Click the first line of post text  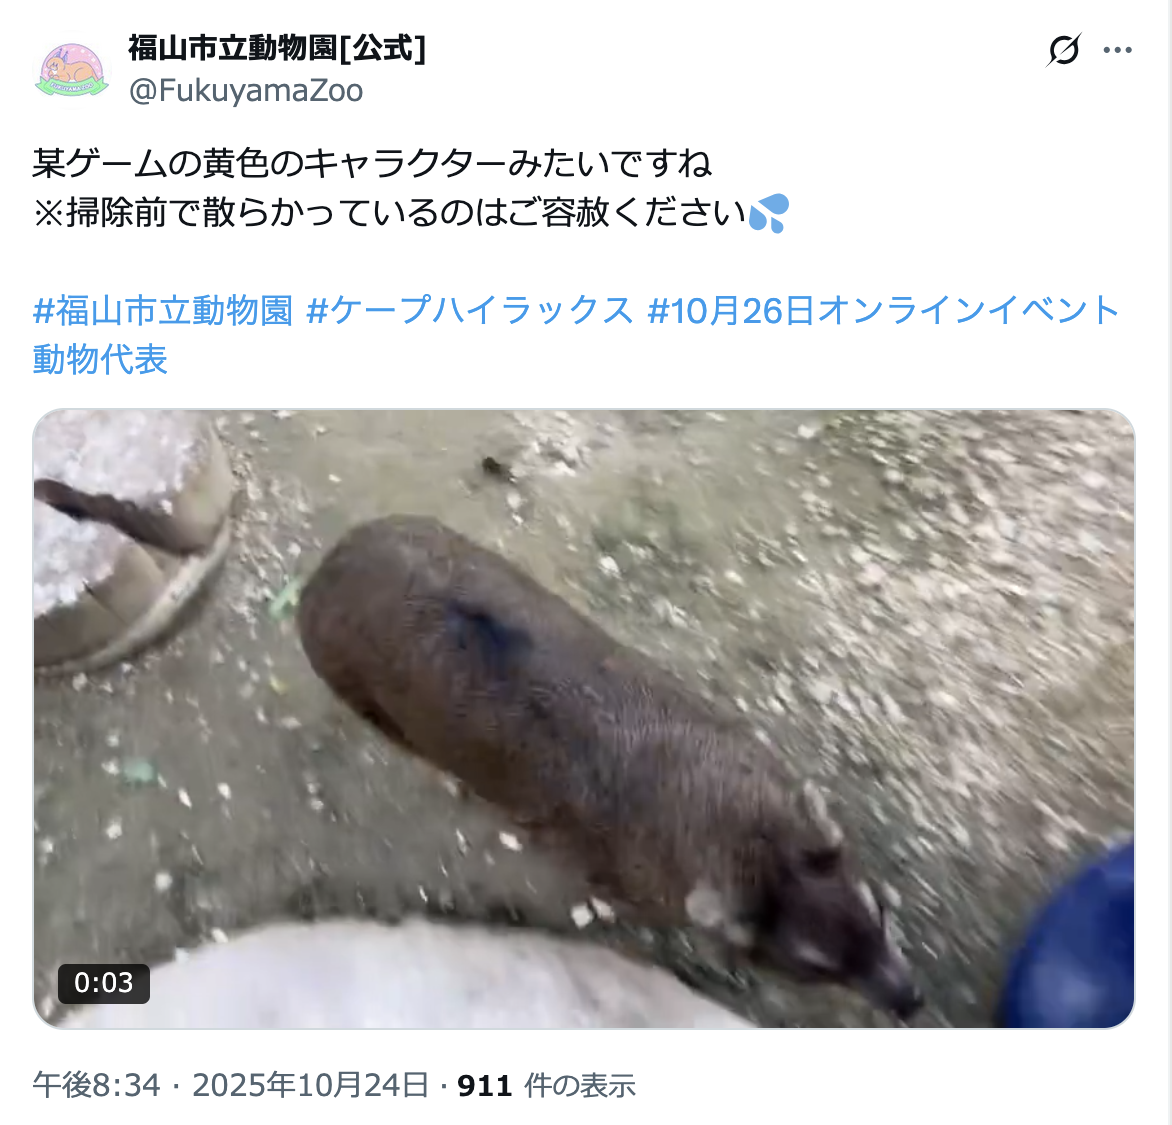pyautogui.click(x=372, y=164)
